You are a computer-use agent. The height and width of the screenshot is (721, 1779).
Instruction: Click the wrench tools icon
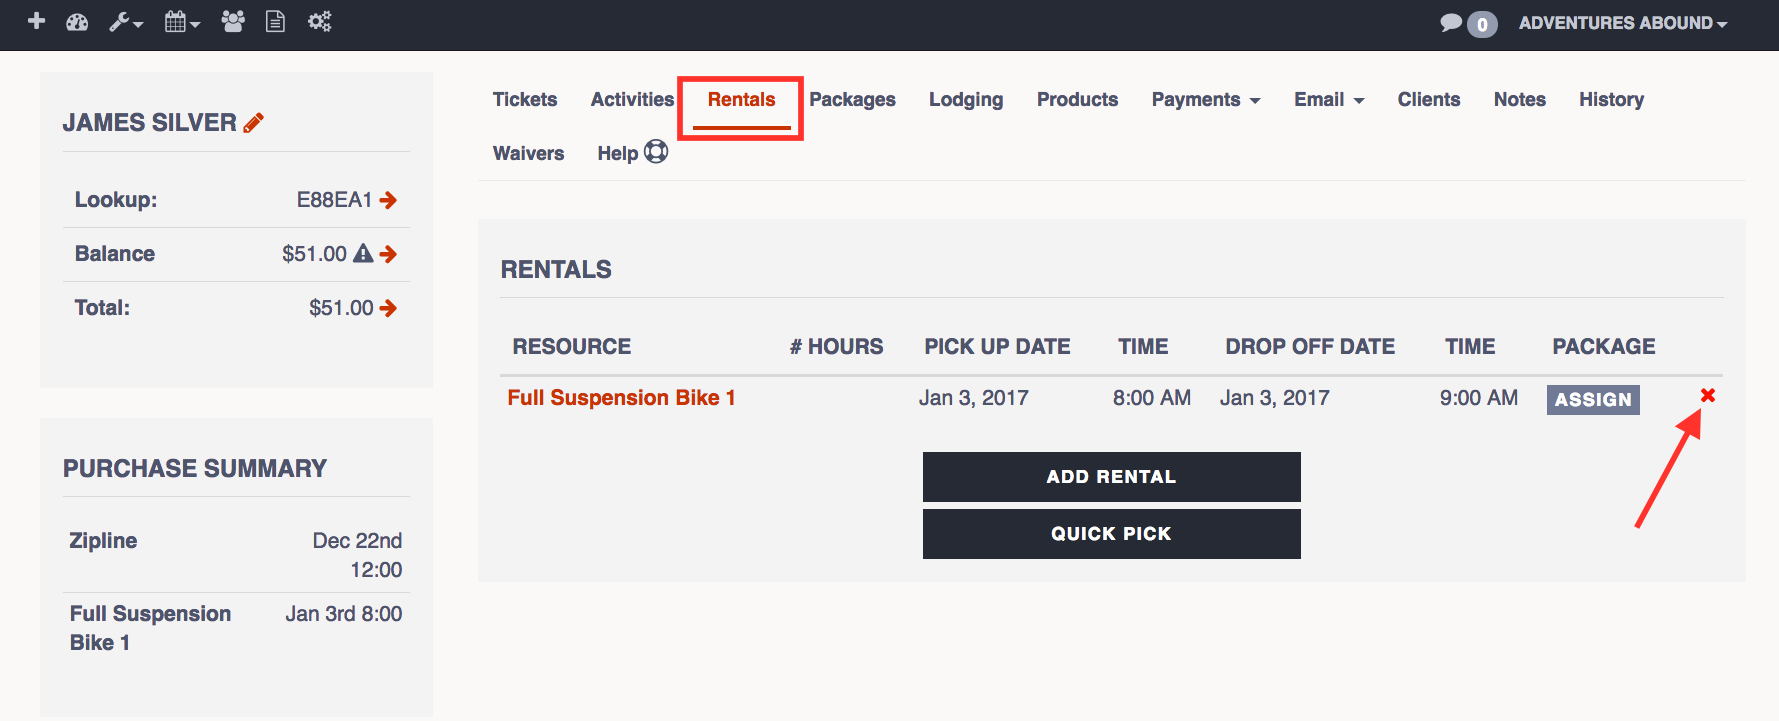(x=120, y=20)
